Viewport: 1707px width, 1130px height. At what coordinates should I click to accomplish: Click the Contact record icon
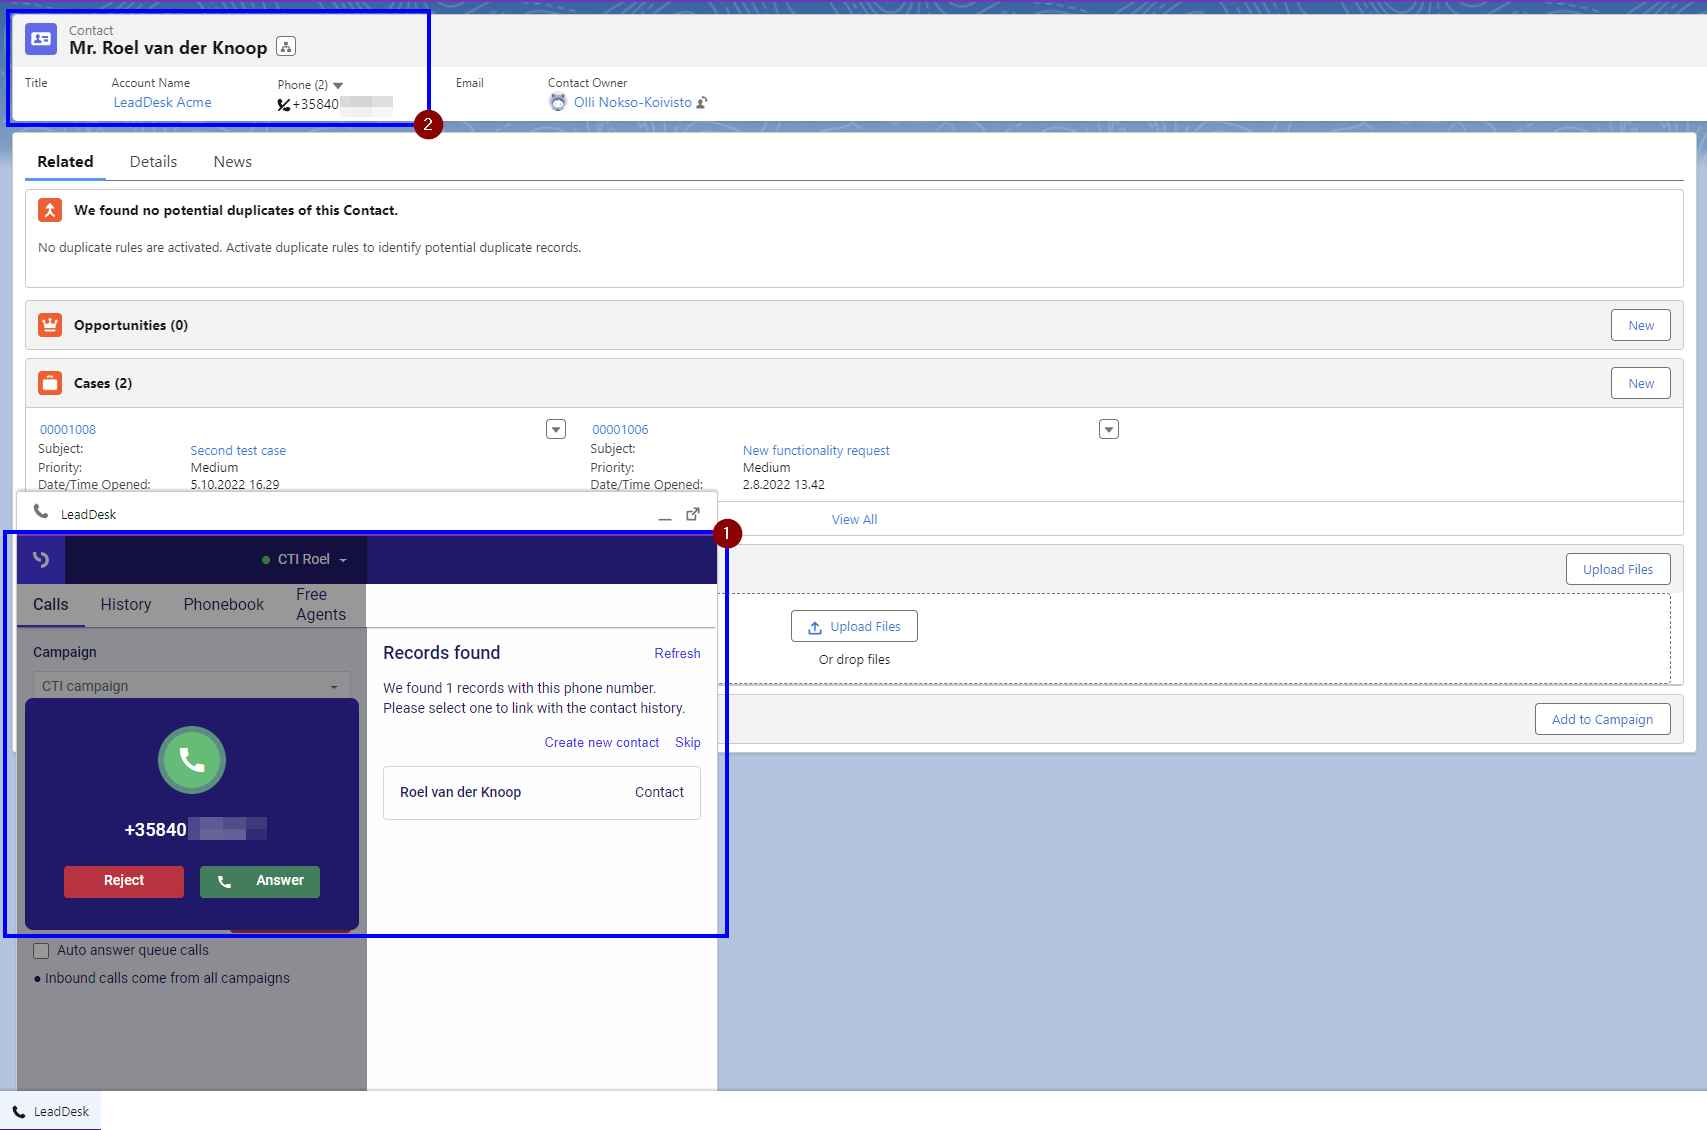click(x=41, y=39)
